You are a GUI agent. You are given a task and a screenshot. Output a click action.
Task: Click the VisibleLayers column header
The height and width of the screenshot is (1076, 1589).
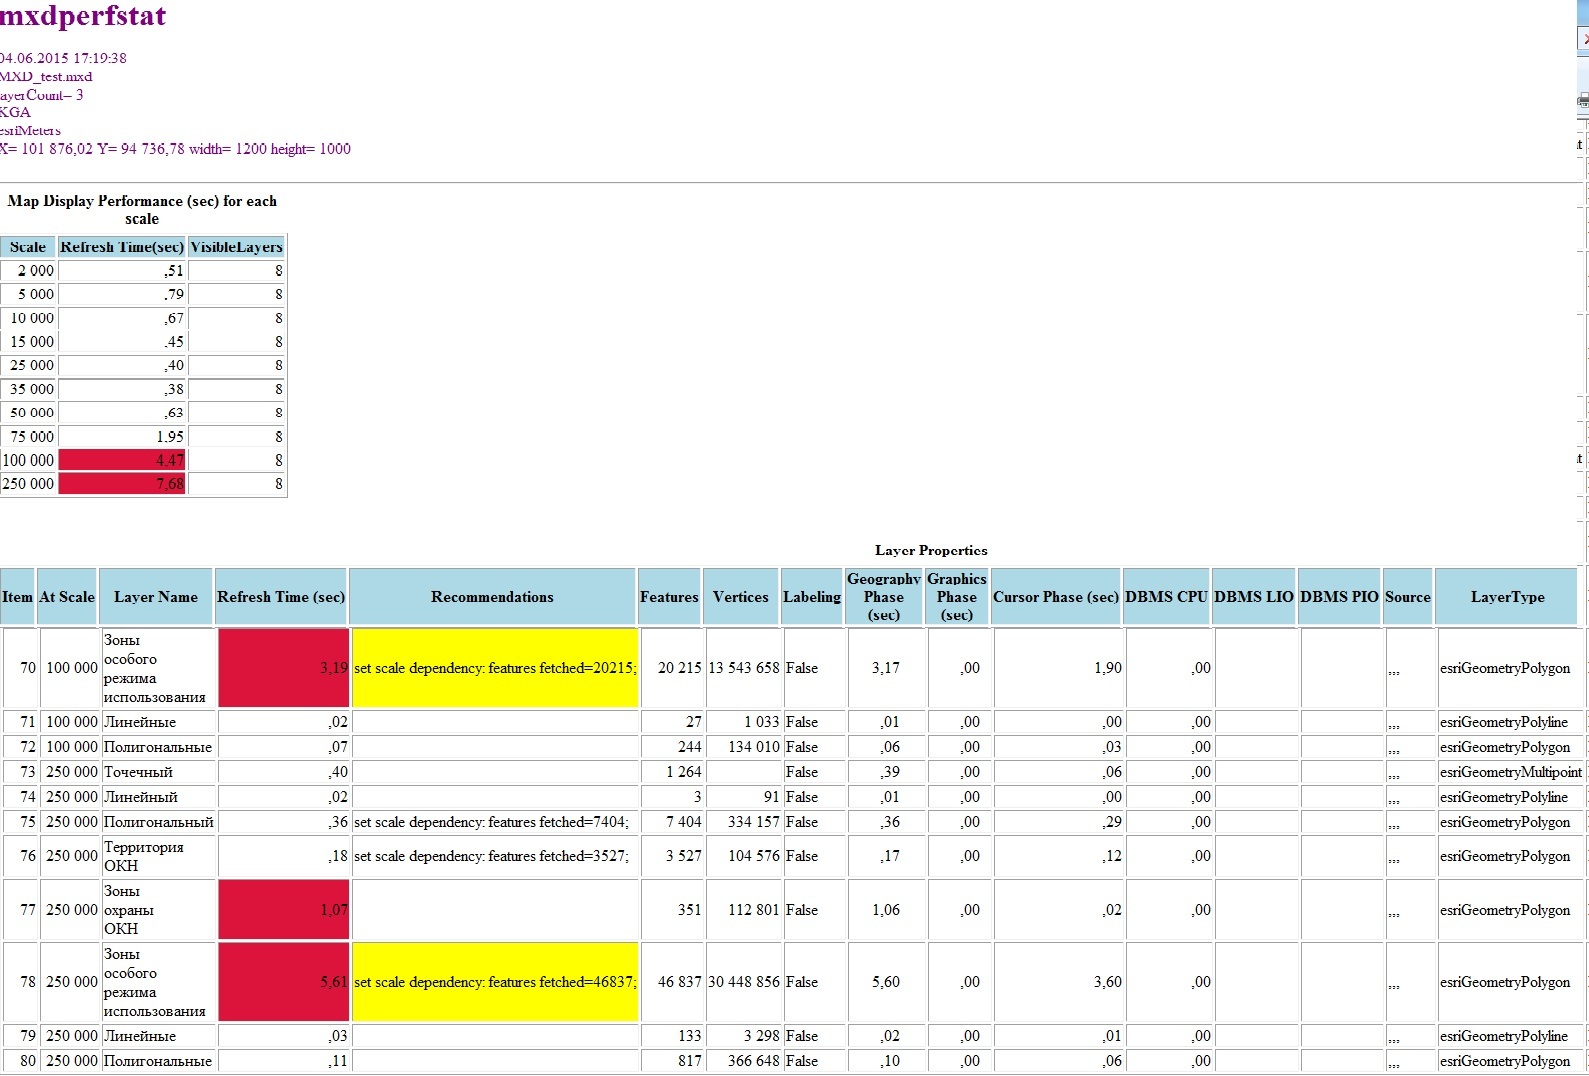click(236, 247)
